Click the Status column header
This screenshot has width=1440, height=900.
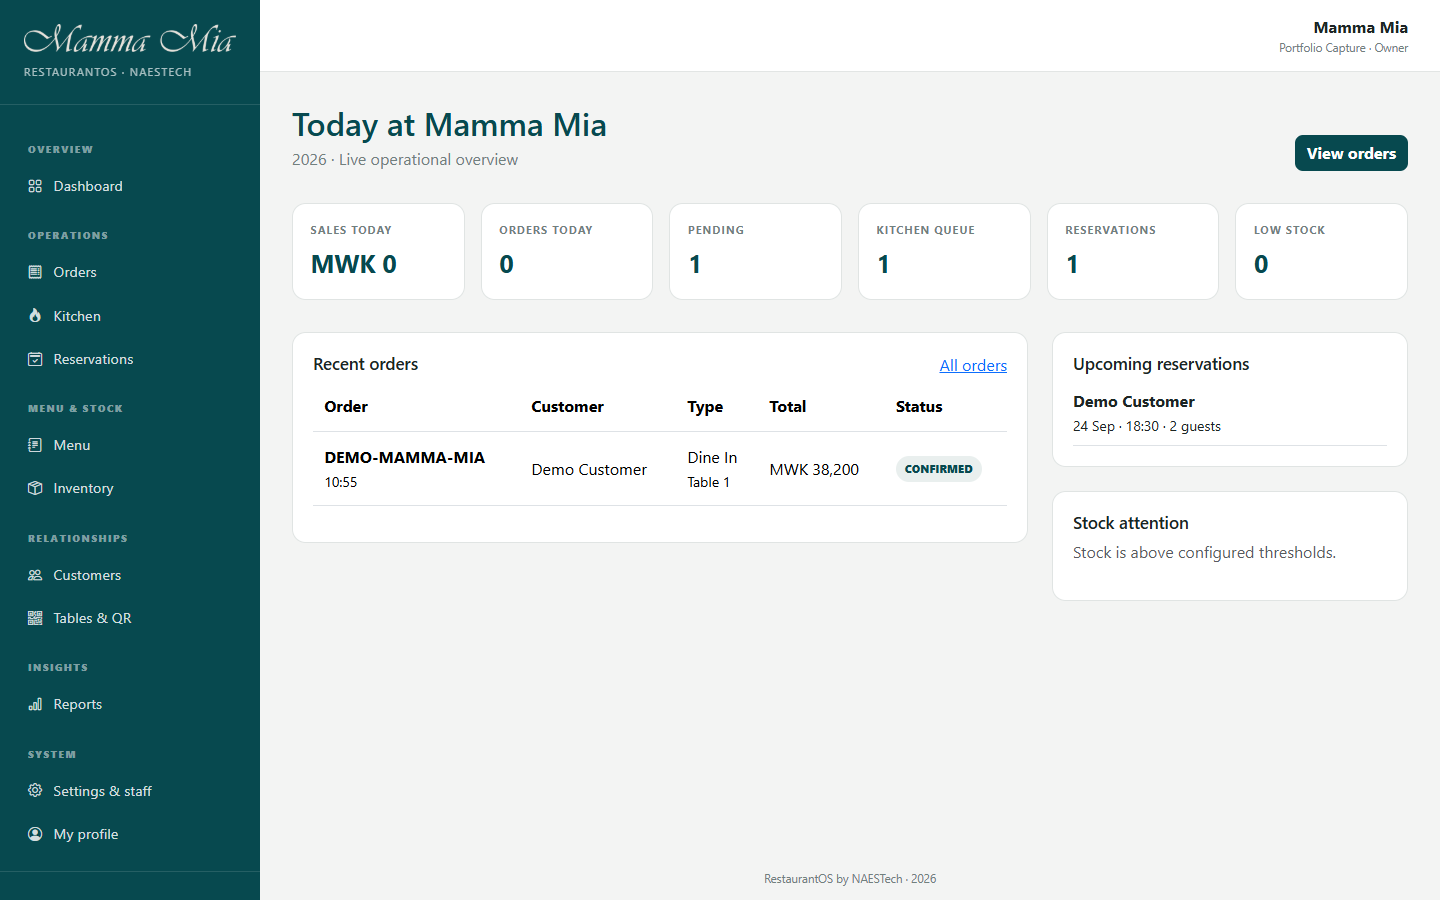click(919, 407)
